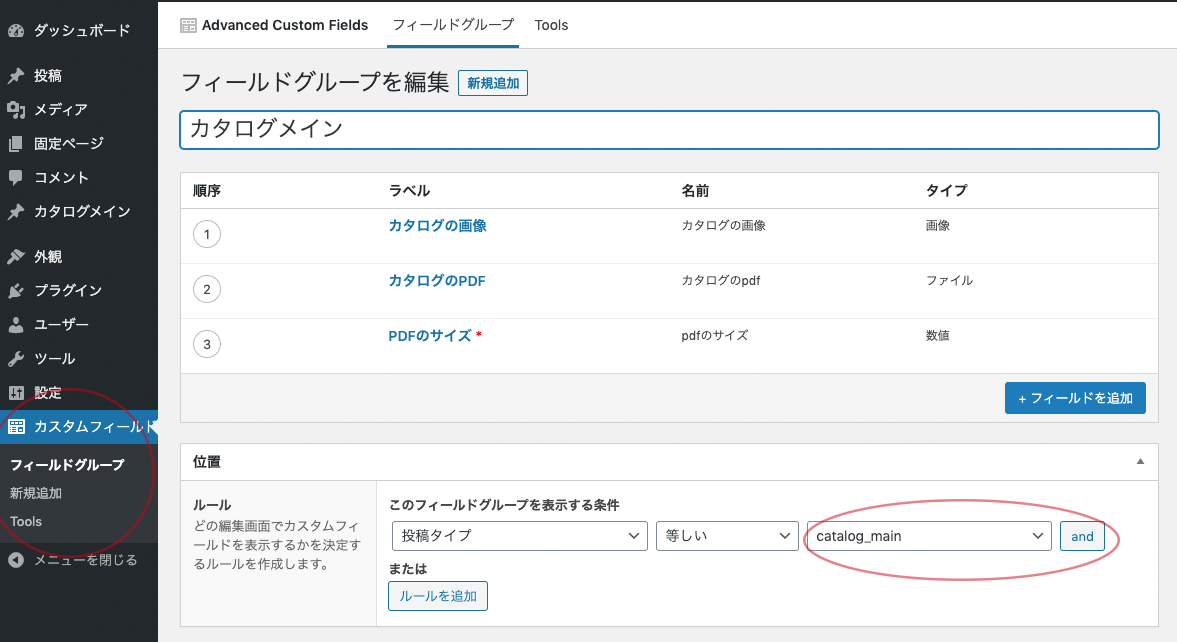Open the ダッシュボード menu
Viewport: 1177px width, 642px height.
point(82,31)
